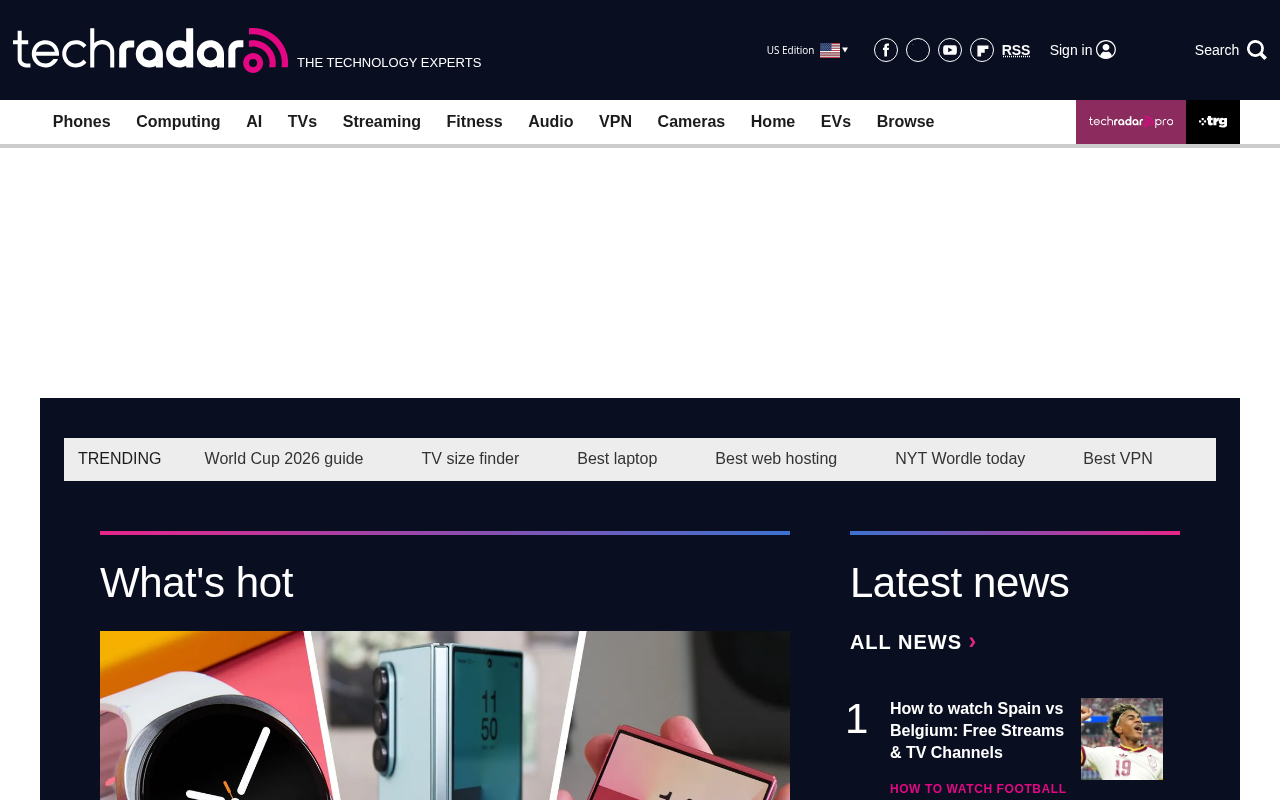
Task: Click the Sign in user profile icon
Action: click(x=1106, y=50)
